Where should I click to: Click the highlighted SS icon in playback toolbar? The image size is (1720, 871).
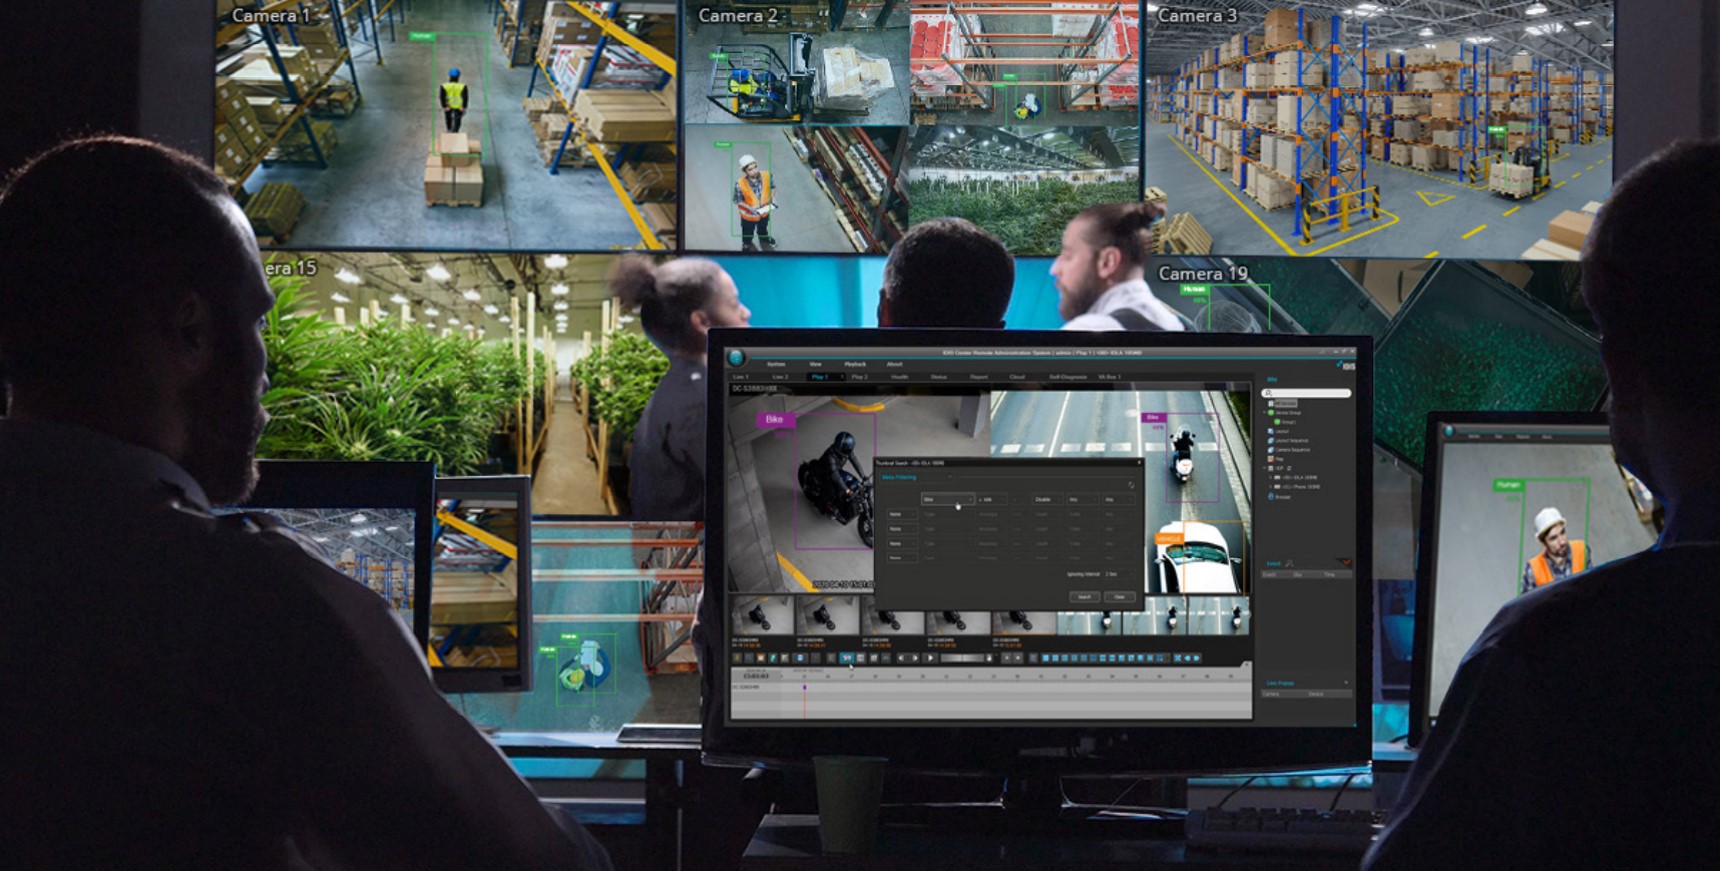click(847, 657)
